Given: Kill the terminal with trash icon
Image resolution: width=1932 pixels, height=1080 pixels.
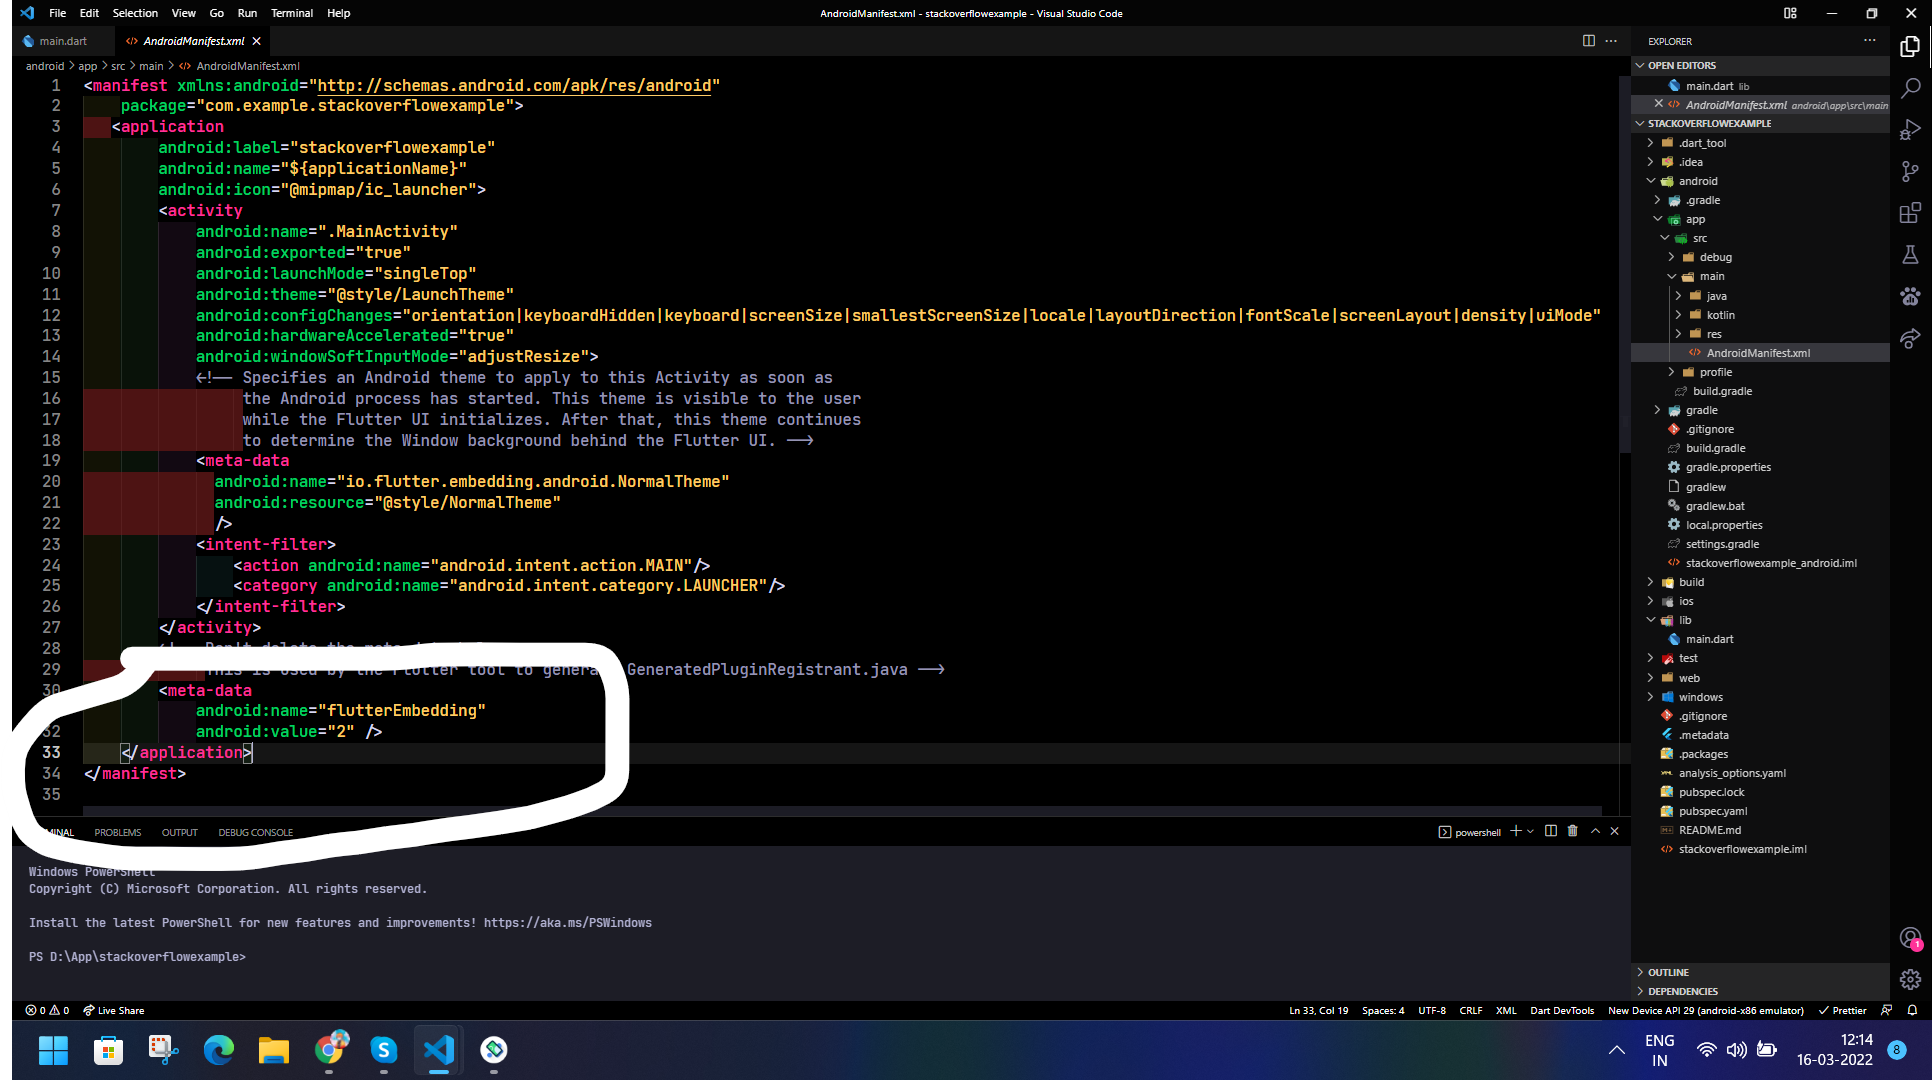Looking at the screenshot, I should click(x=1572, y=831).
